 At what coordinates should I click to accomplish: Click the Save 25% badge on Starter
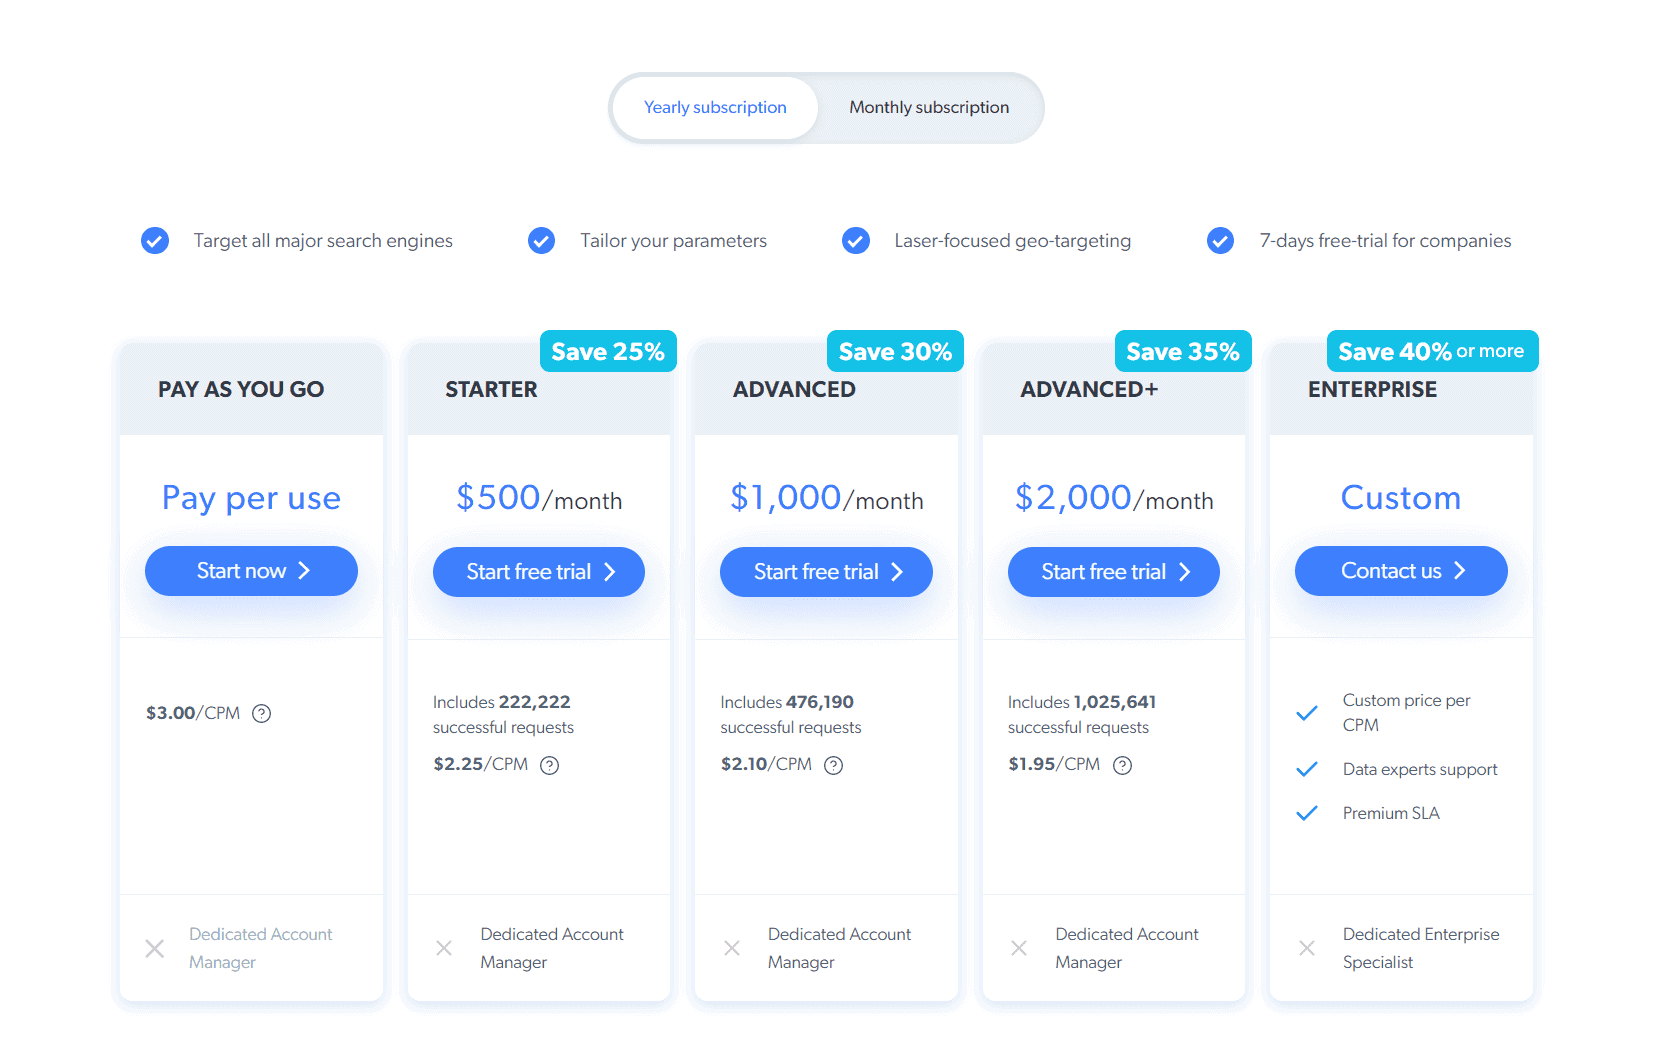[608, 351]
